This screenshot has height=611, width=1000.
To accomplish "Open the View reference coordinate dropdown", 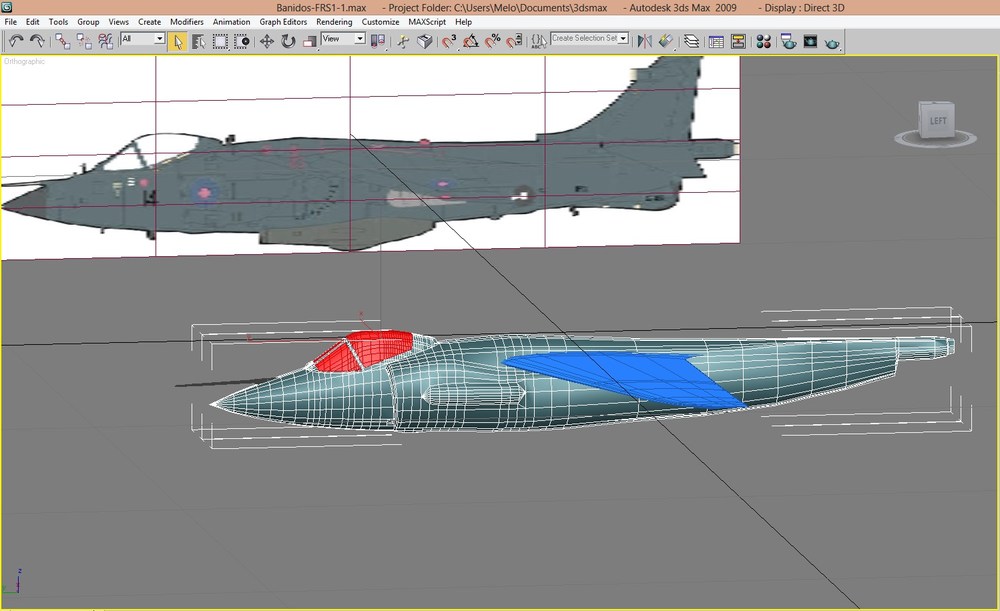I will tap(343, 39).
